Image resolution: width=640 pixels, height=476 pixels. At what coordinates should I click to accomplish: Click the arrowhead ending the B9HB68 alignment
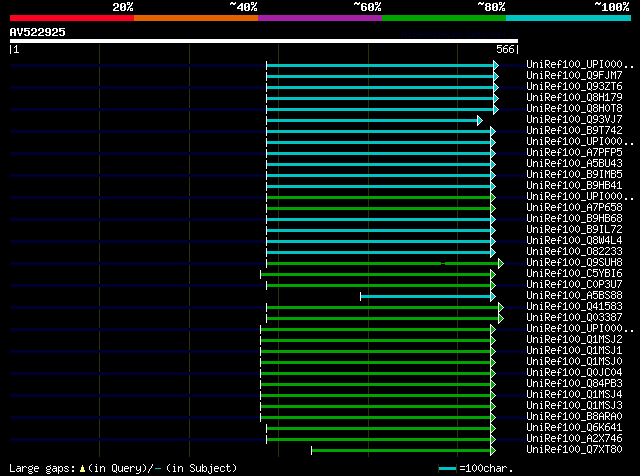(x=493, y=220)
